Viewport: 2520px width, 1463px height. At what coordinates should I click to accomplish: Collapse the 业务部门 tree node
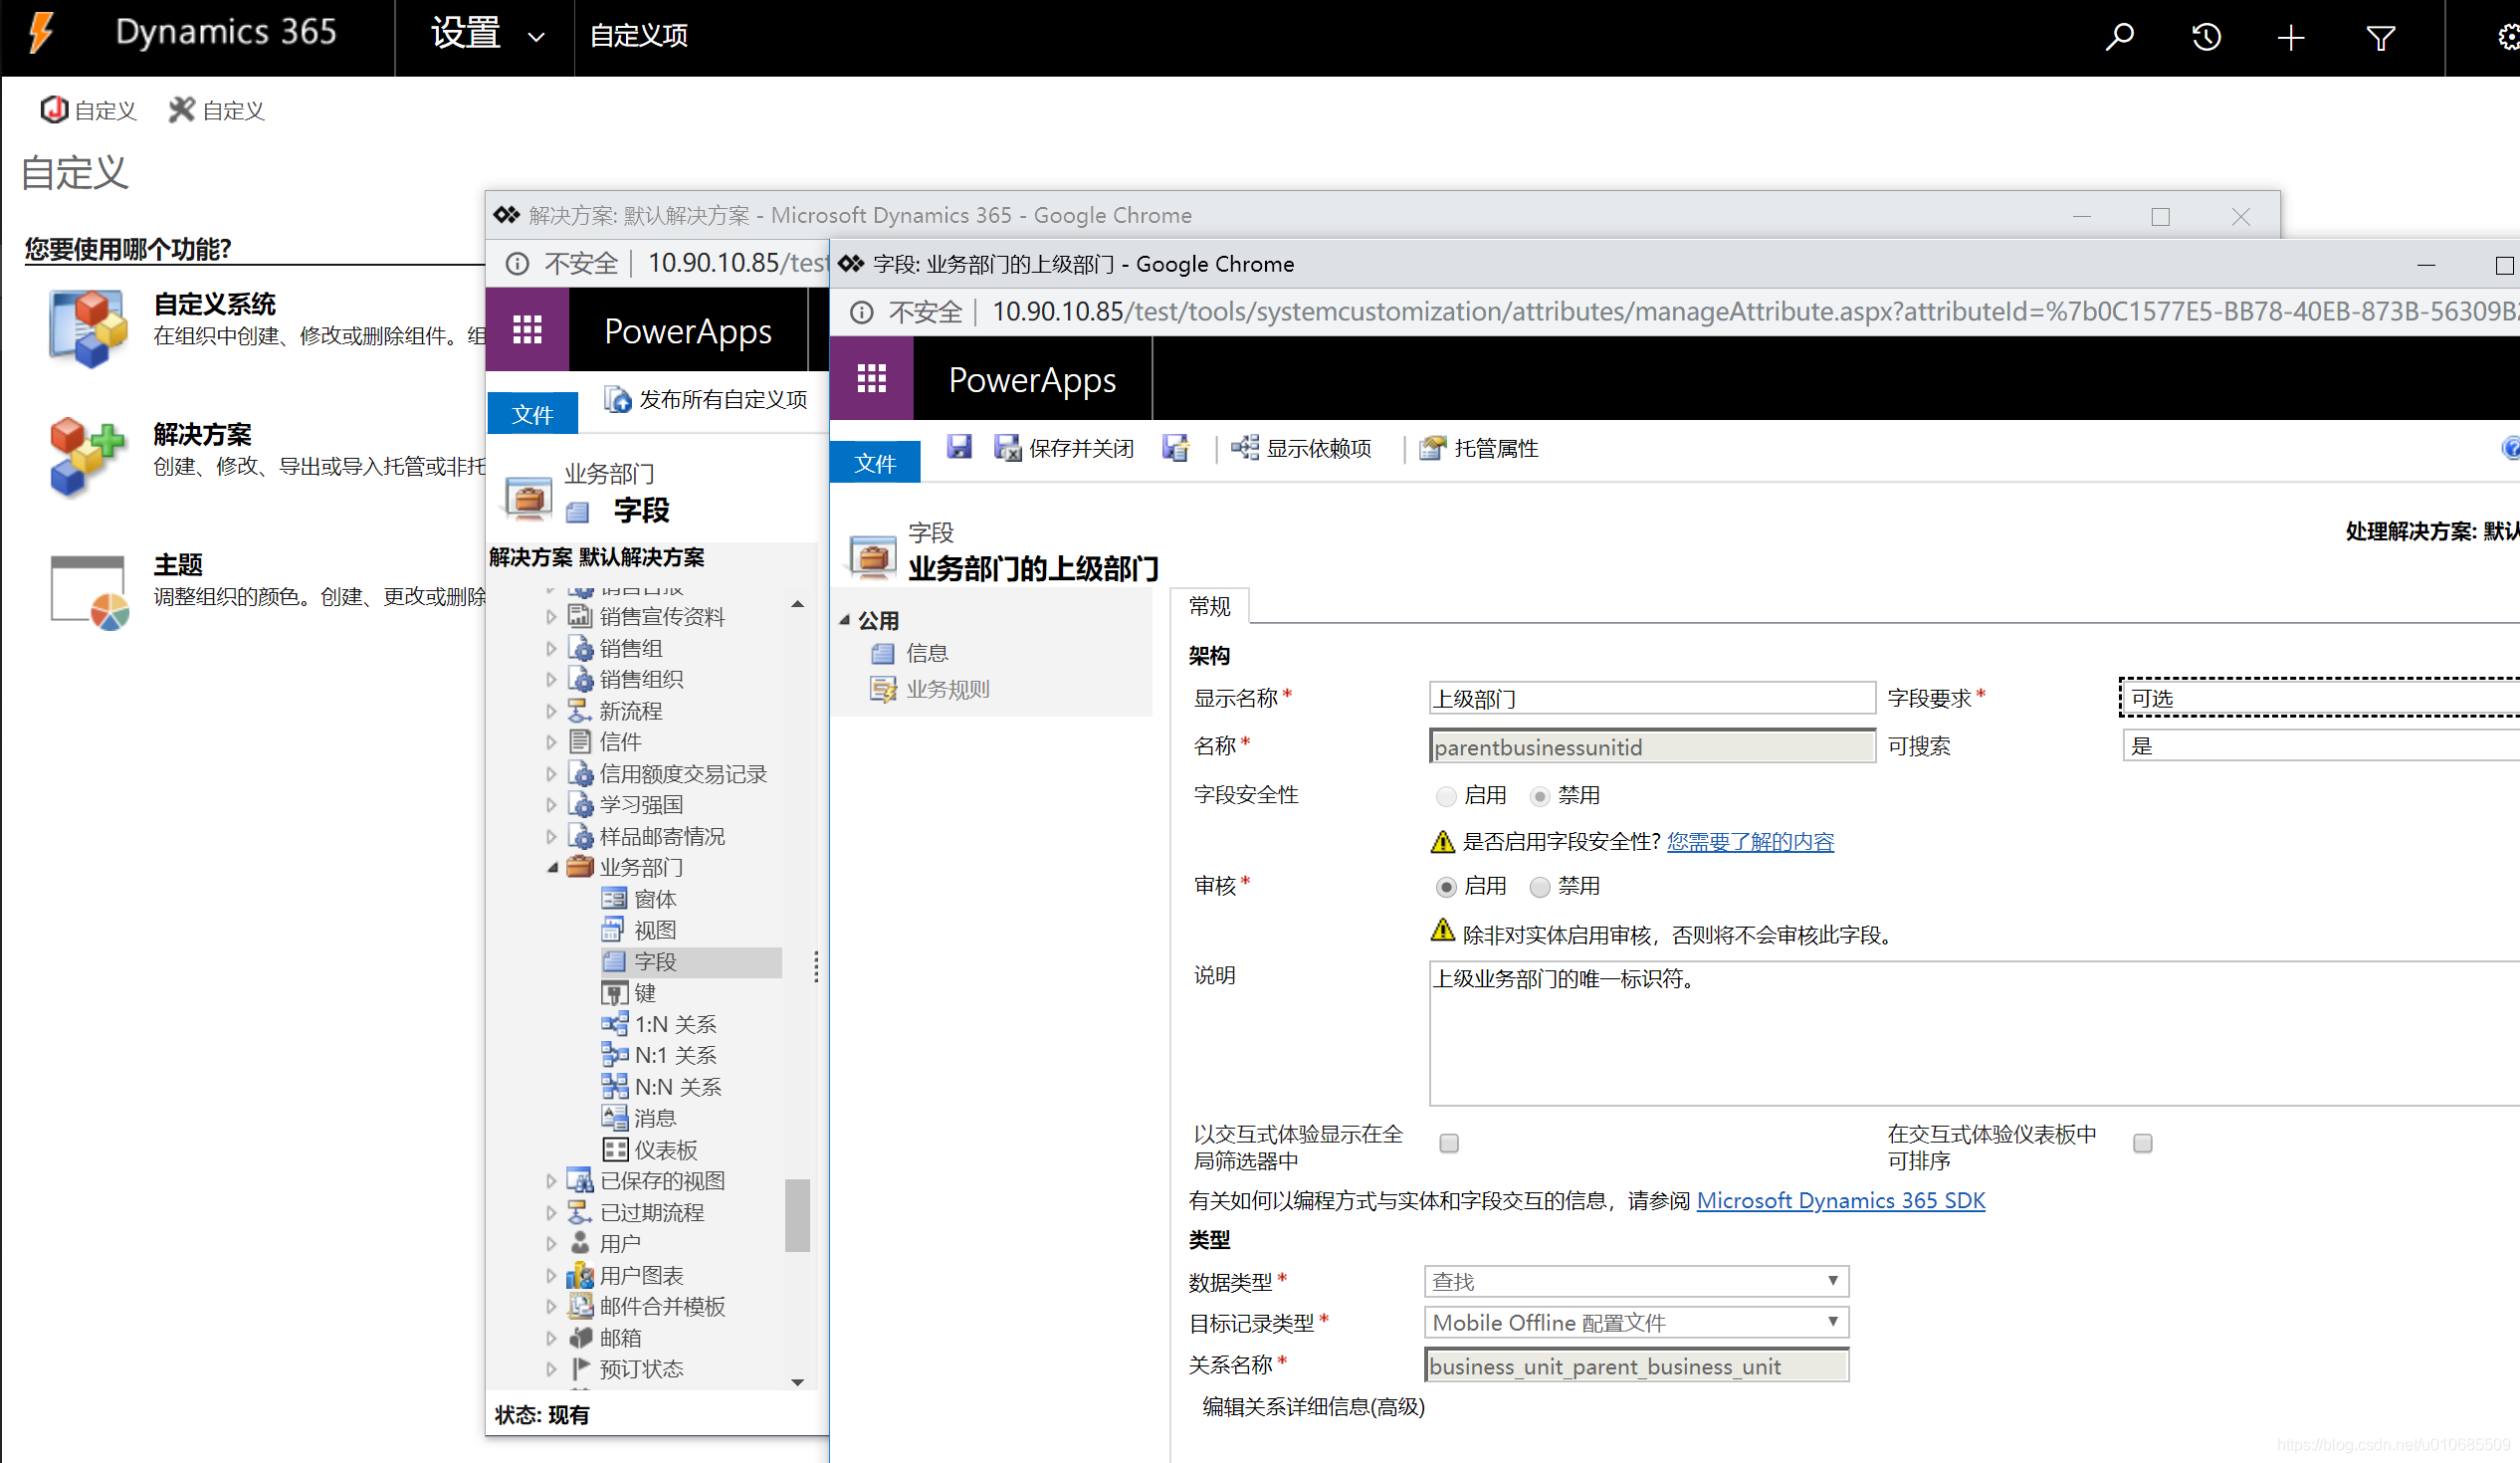[x=552, y=867]
